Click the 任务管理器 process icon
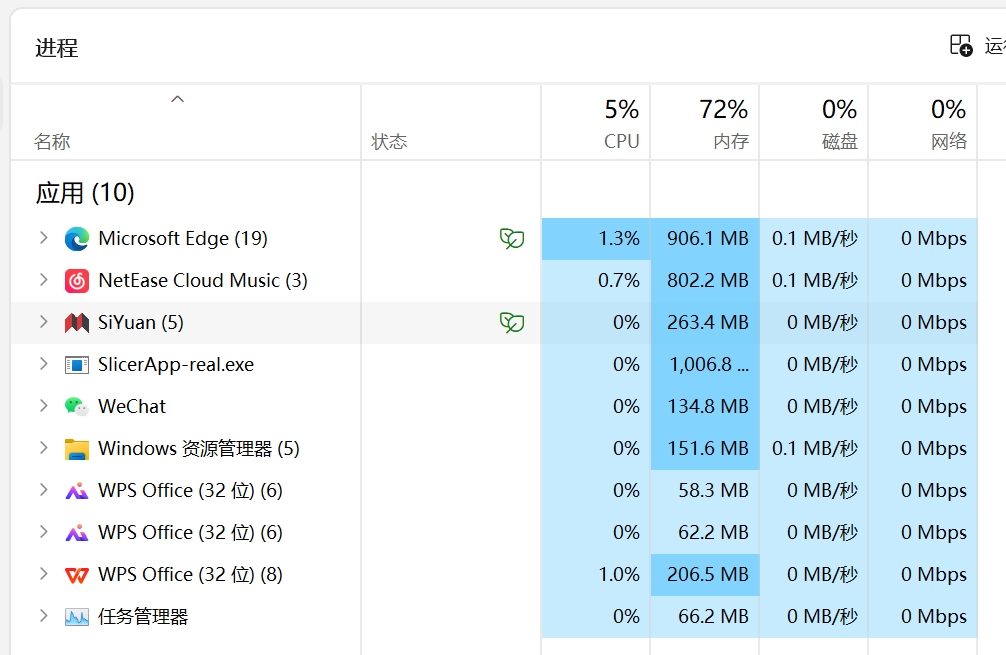The width and height of the screenshot is (1006, 655). (x=77, y=617)
